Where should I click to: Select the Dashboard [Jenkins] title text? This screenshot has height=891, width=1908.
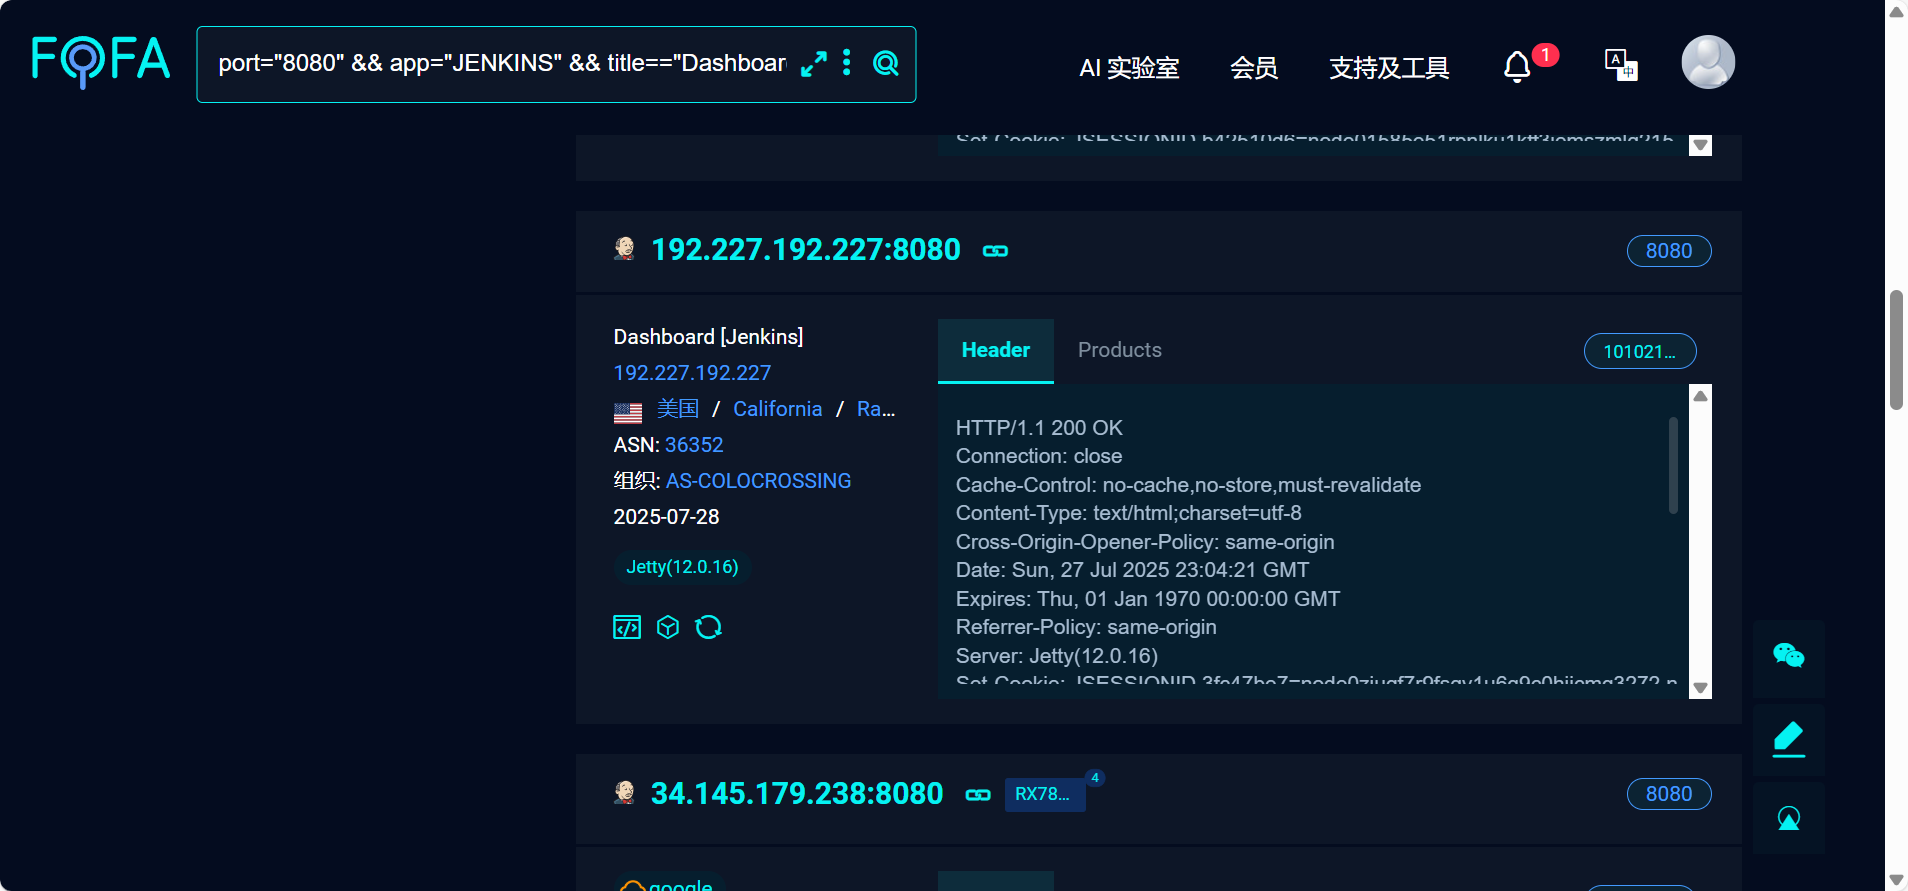coord(708,337)
